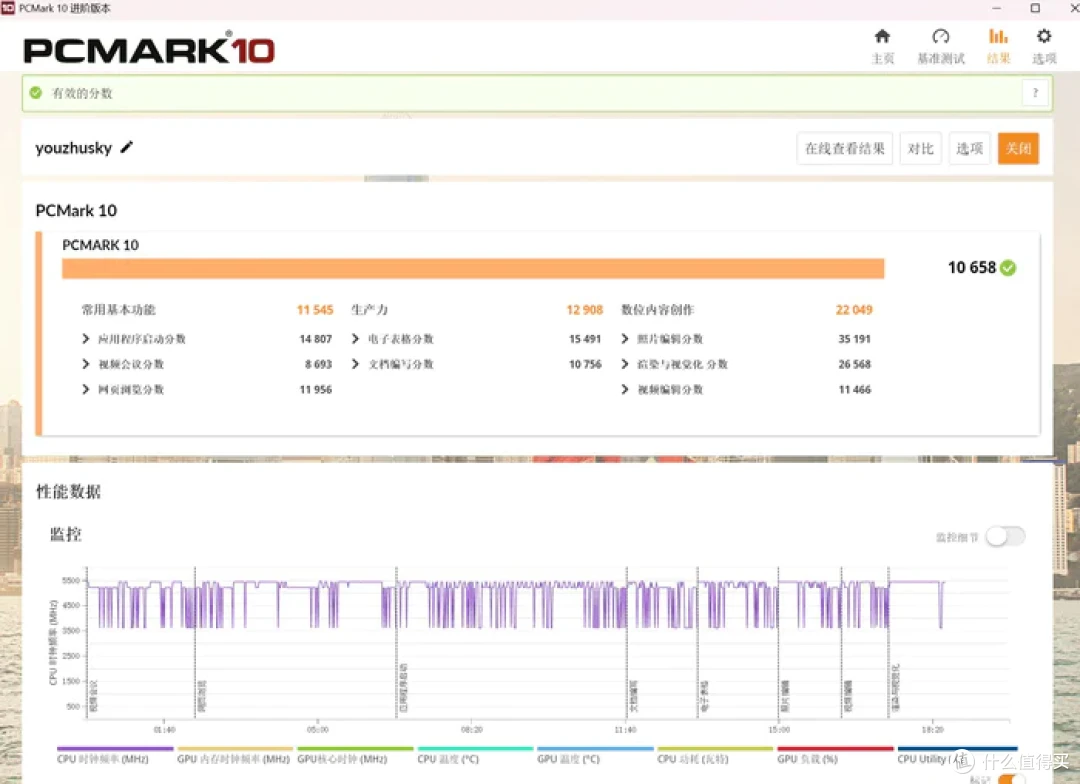
Task: Click the Compare (对比) button
Action: tap(920, 149)
